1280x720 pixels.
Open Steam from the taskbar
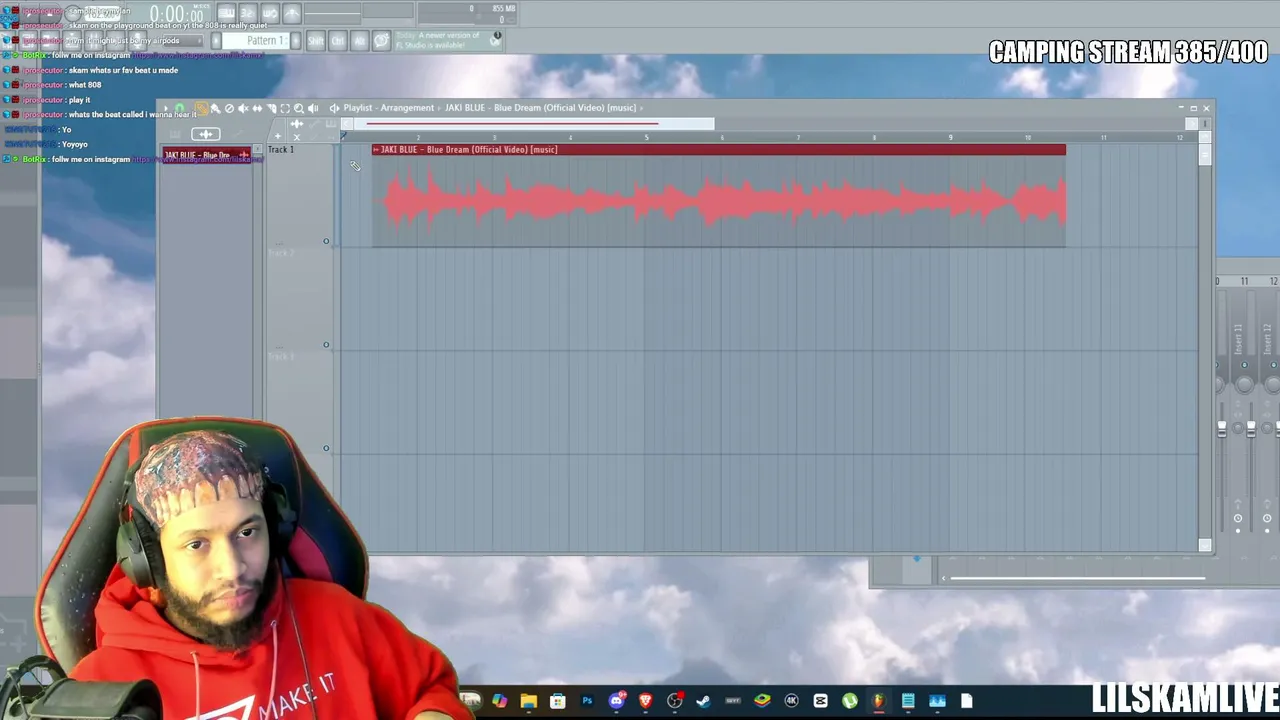pyautogui.click(x=704, y=701)
